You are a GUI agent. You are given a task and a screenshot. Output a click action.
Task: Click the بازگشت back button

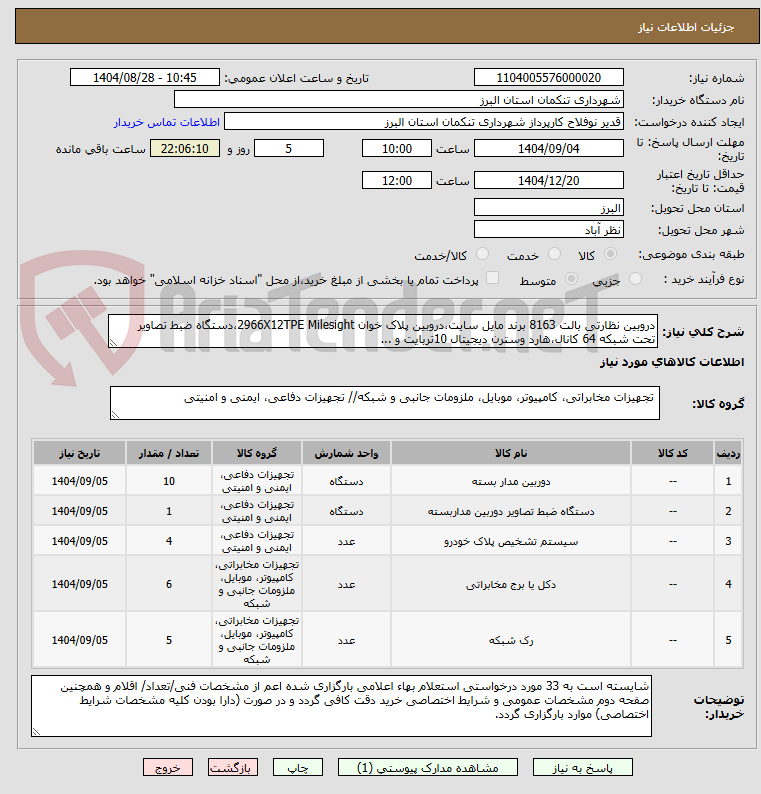(233, 768)
